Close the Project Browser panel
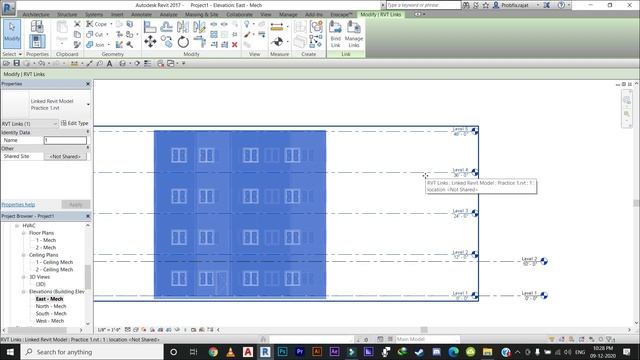The width and height of the screenshot is (640, 360). pos(88,216)
